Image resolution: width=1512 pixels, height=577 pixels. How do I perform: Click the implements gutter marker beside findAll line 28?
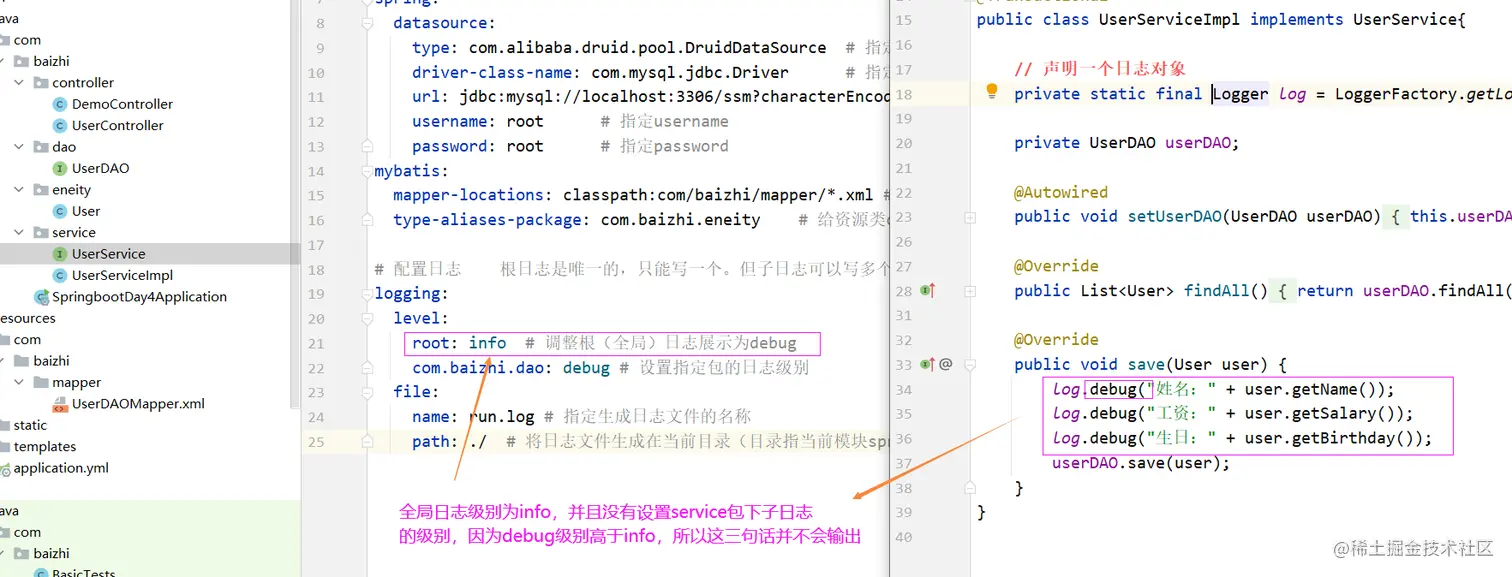coord(927,291)
